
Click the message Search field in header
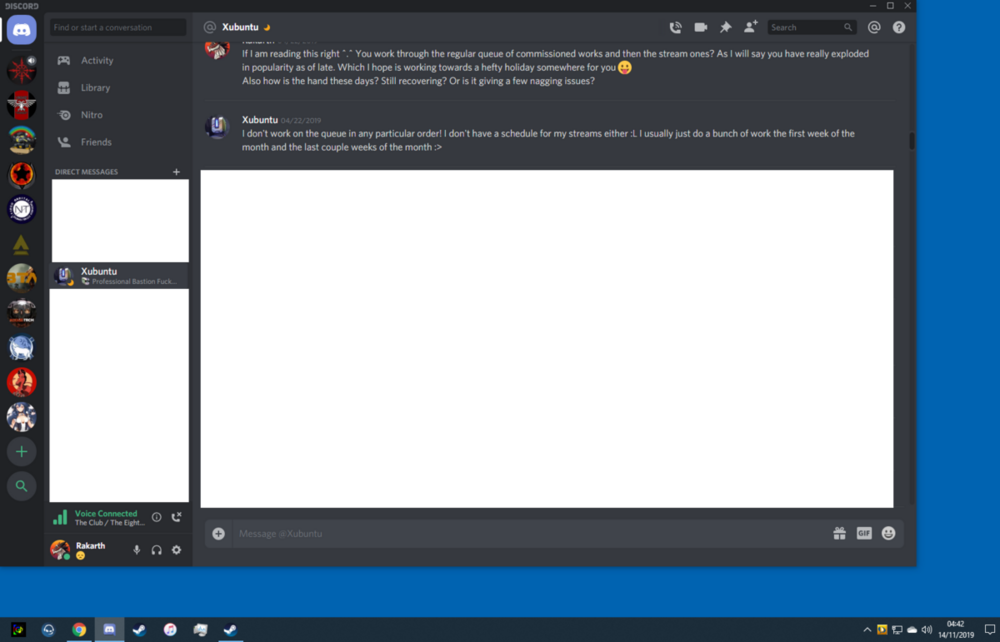pyautogui.click(x=811, y=27)
